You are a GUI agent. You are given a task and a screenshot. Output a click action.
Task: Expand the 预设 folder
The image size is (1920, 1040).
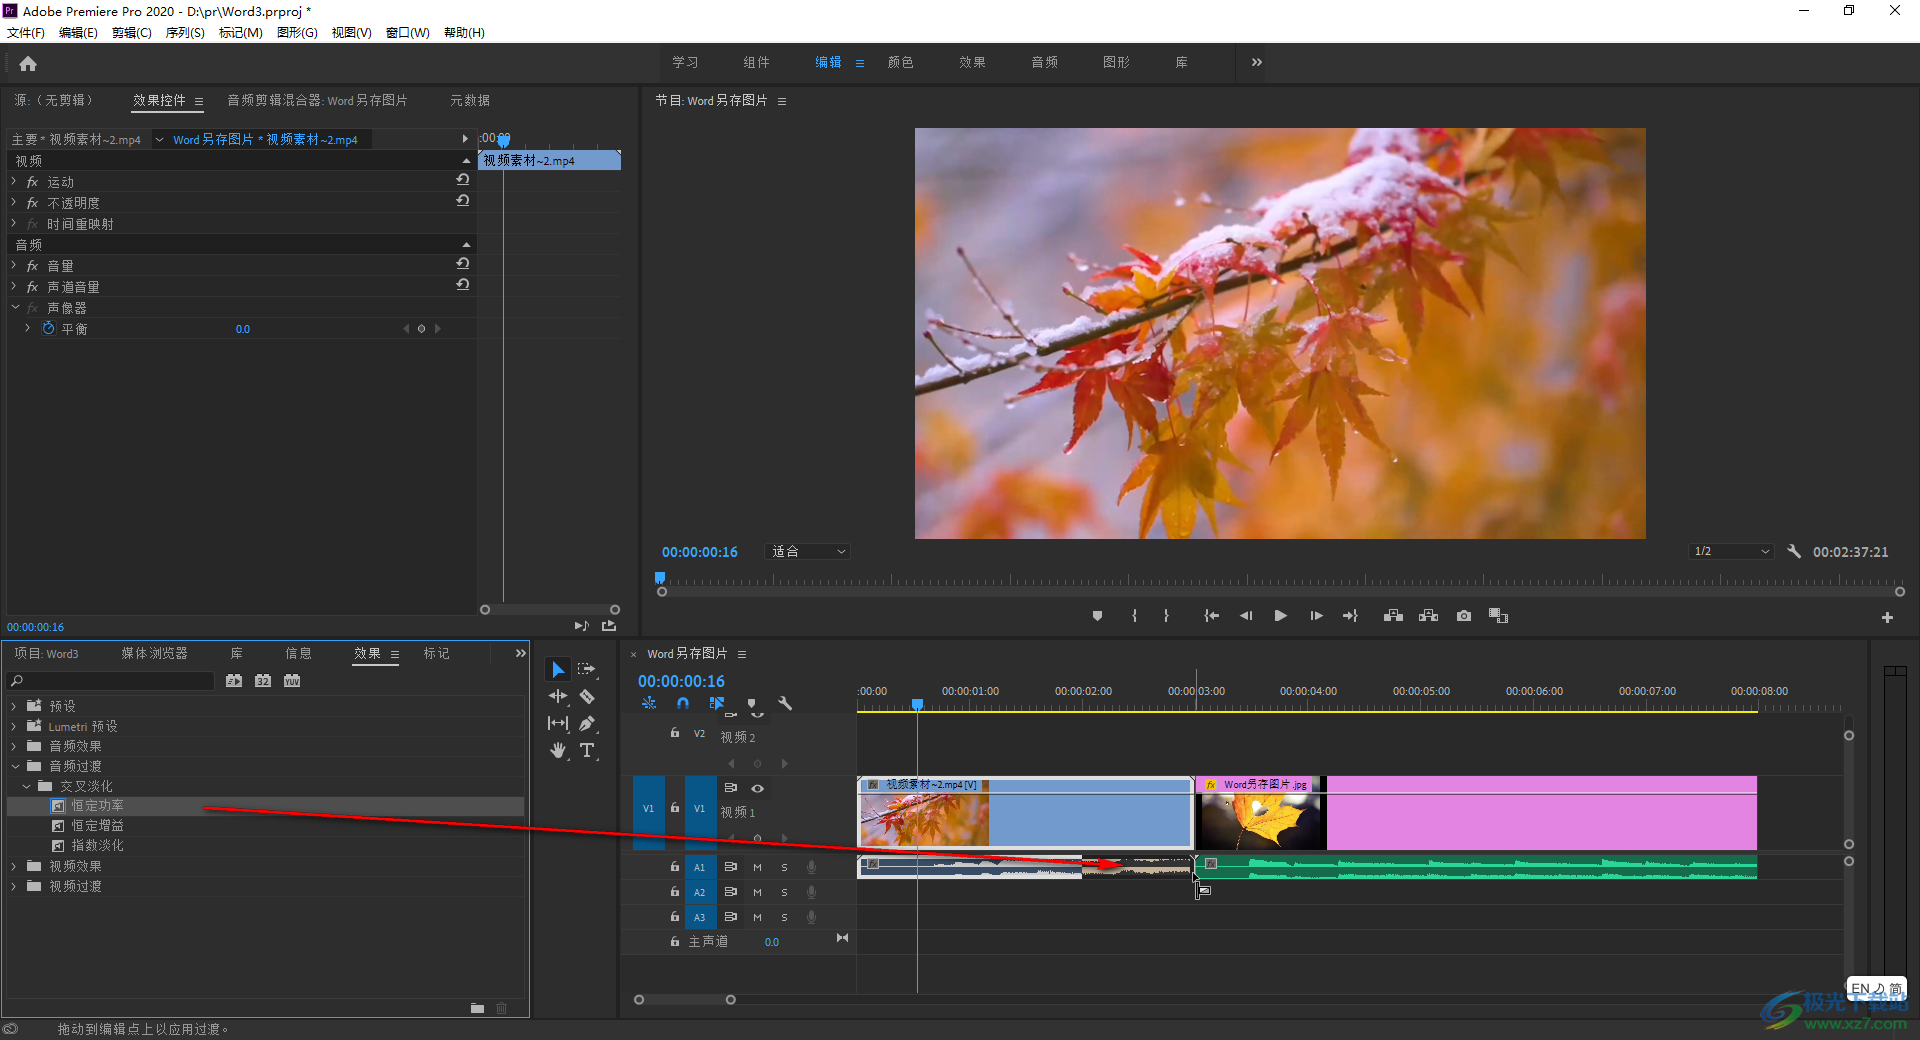point(14,706)
